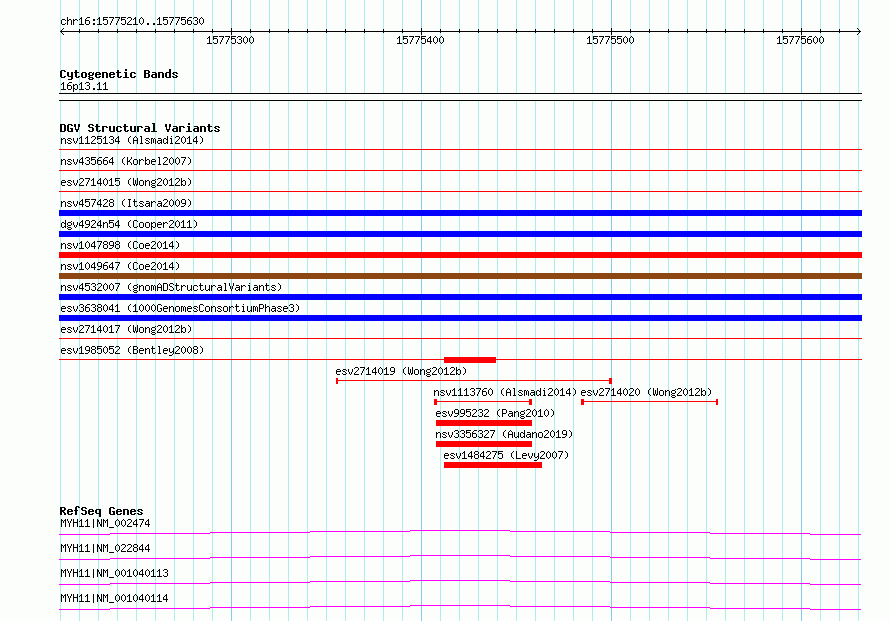Open the dgv4924n54 (Cooper2011) variant label

(129, 224)
